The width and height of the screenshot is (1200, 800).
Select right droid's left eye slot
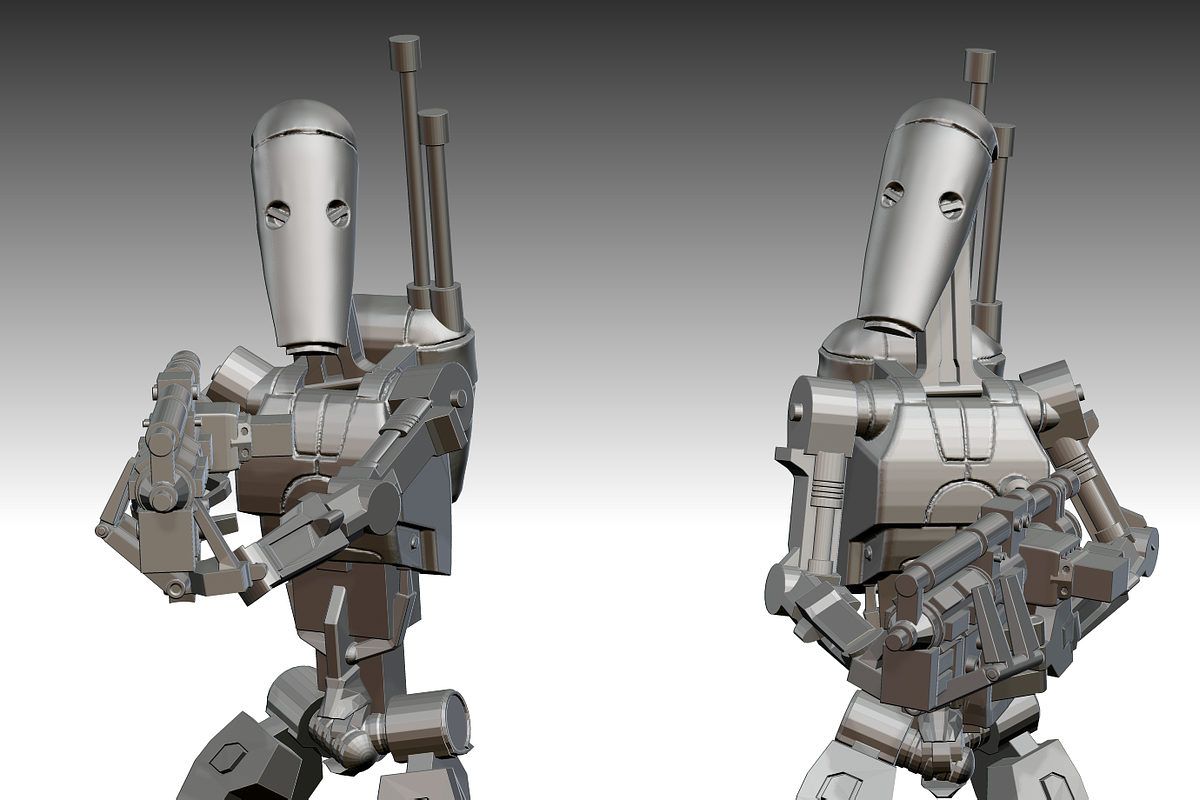tap(893, 193)
